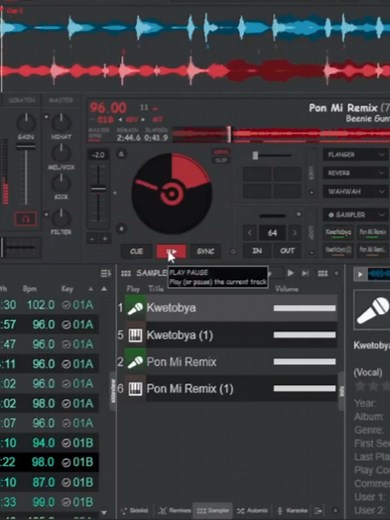The image size is (390, 520).
Task: Click the pitch value -2.0 display
Action: [x=98, y=155]
